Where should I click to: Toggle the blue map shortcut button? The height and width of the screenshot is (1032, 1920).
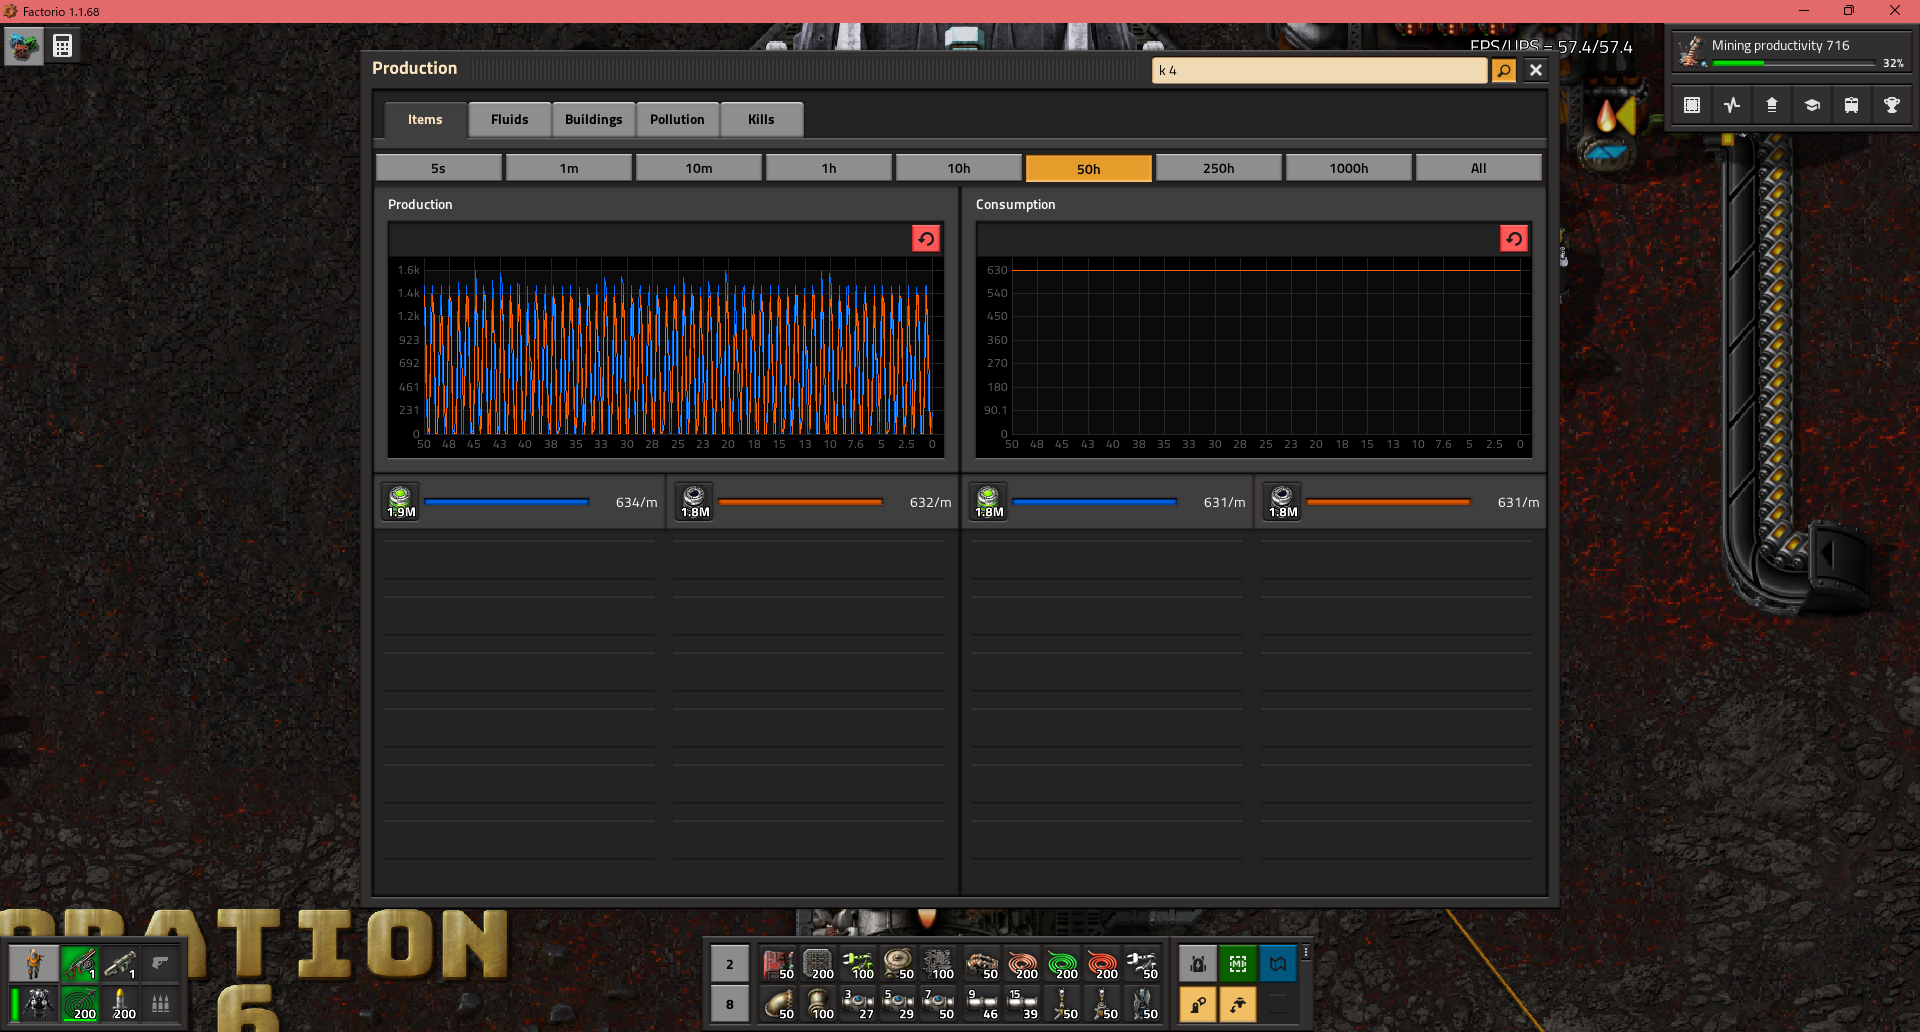tap(1278, 964)
